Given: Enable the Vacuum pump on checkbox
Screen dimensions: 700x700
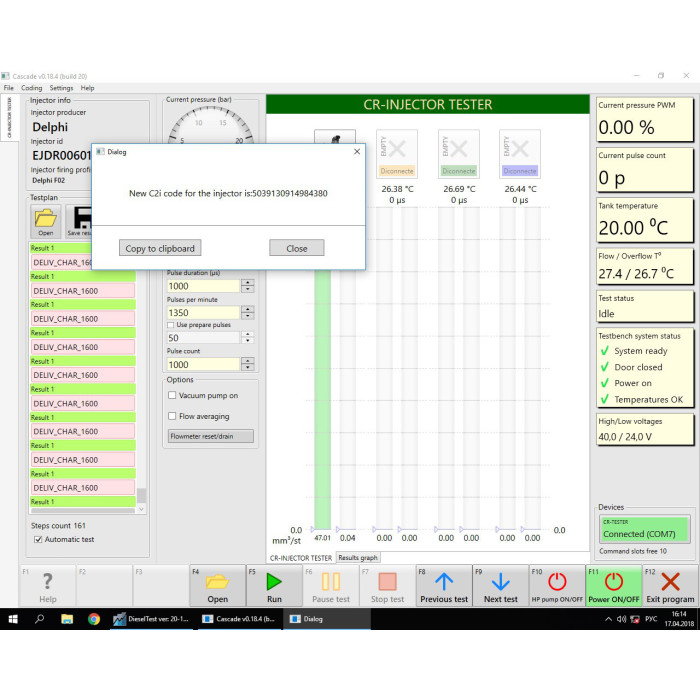Looking at the screenshot, I should point(173,396).
